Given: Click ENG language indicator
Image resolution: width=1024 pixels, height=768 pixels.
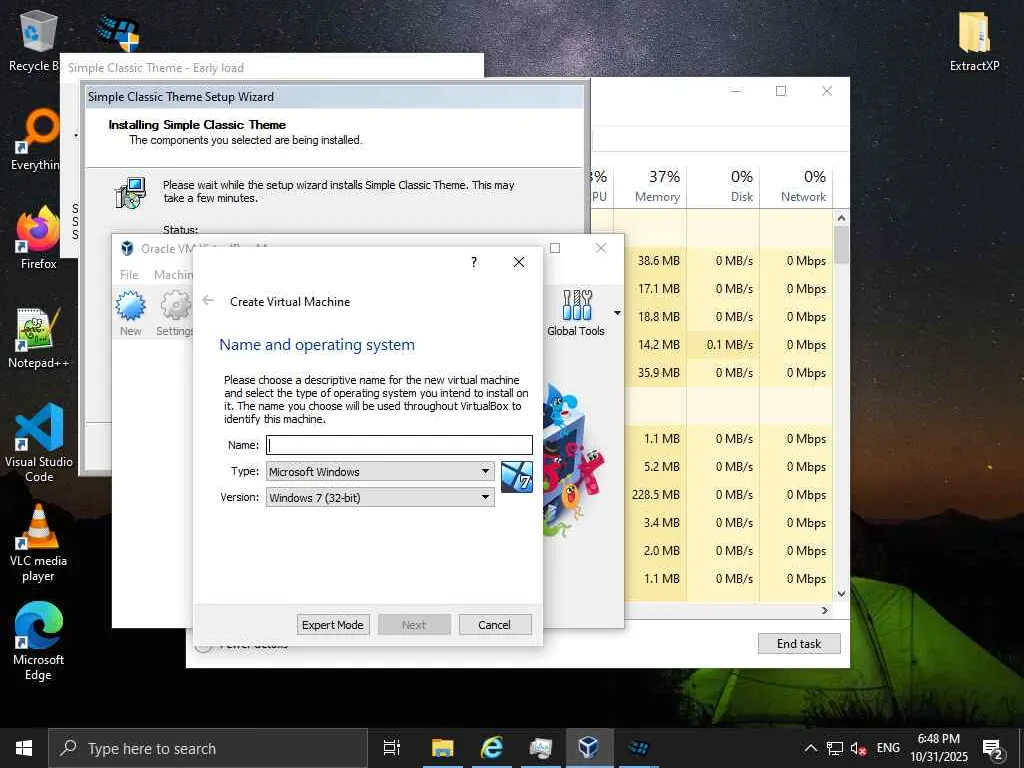Looking at the screenshot, I should coord(888,748).
